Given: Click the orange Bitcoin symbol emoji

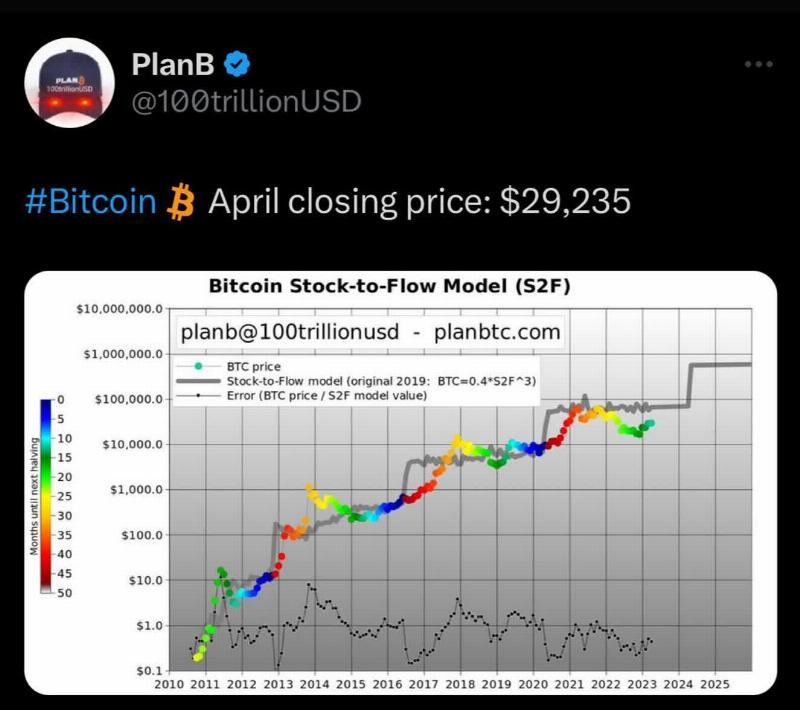Looking at the screenshot, I should pos(182,202).
